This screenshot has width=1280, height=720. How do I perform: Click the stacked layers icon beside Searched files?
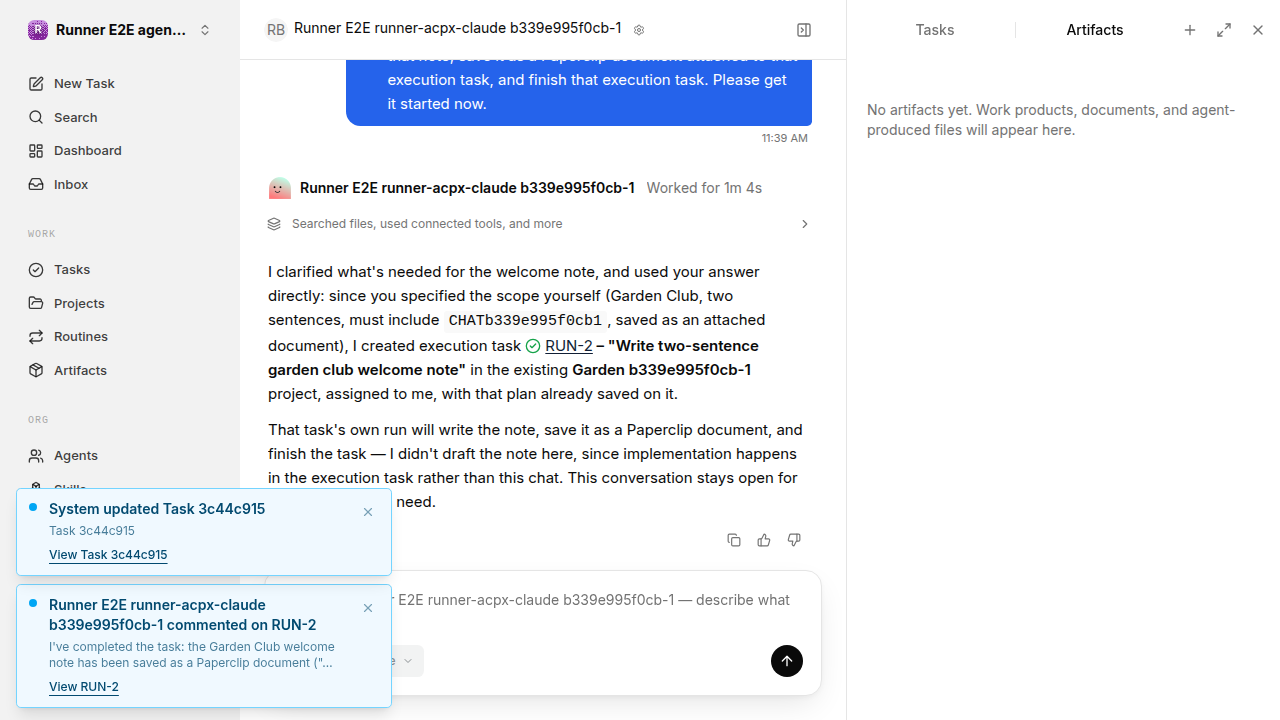pyautogui.click(x=274, y=224)
